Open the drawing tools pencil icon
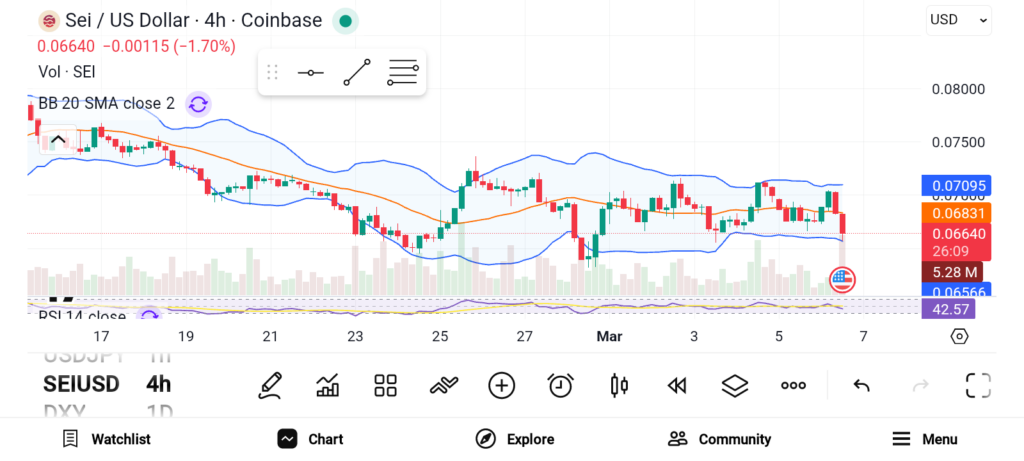Viewport: 1024px width, 461px height. point(269,385)
